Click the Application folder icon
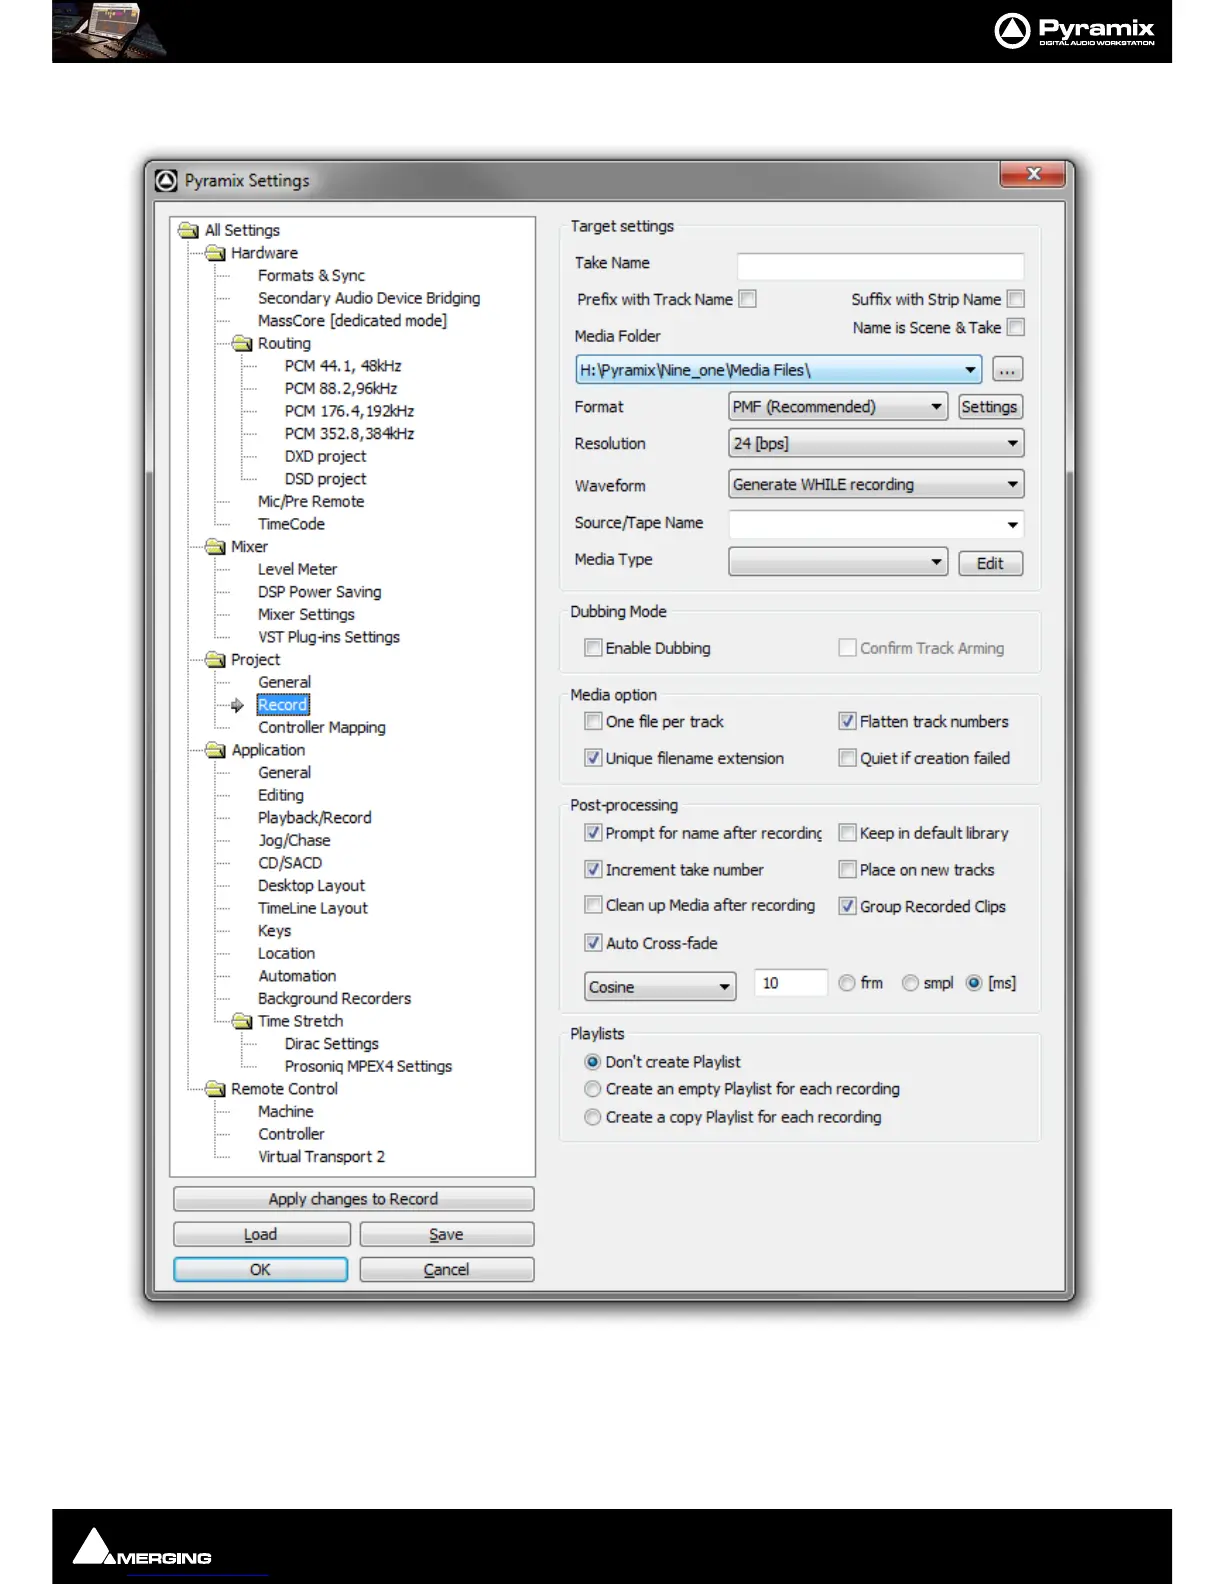This screenshot has width=1224, height=1584. [x=215, y=750]
